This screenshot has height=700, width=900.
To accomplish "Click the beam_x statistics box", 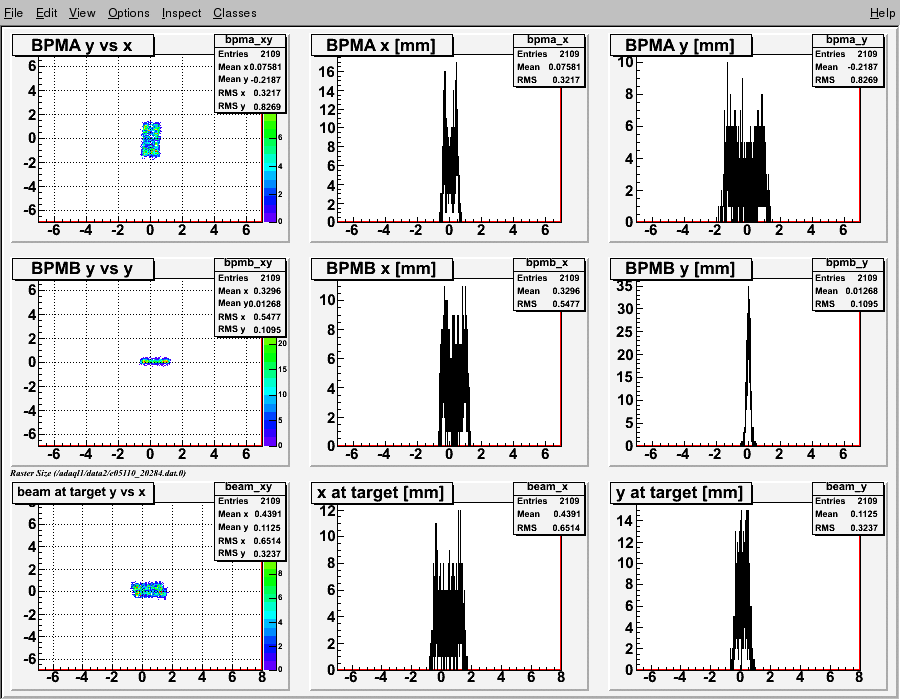I will (549, 508).
